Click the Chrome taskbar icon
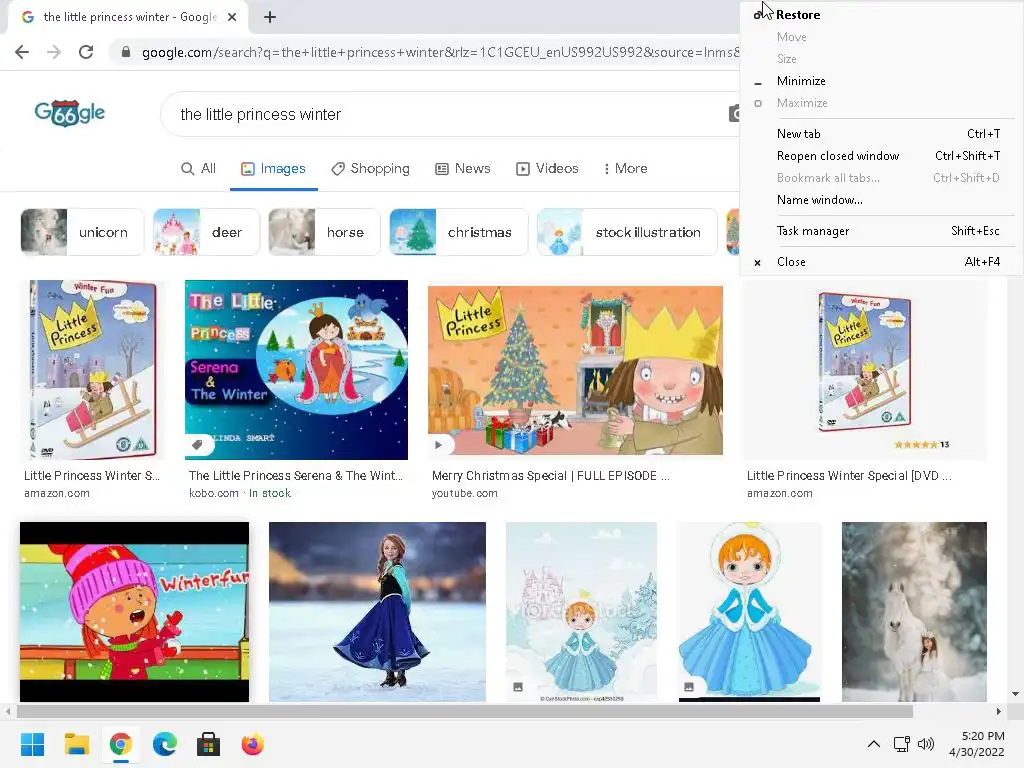The width and height of the screenshot is (1024, 768). [121, 744]
